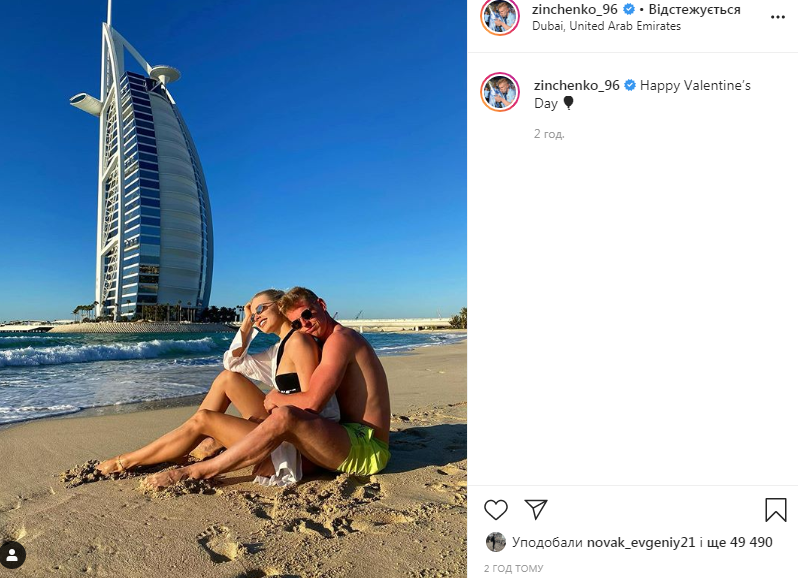Open novak_evgeniy21 profile from likes

pyautogui.click(x=641, y=542)
